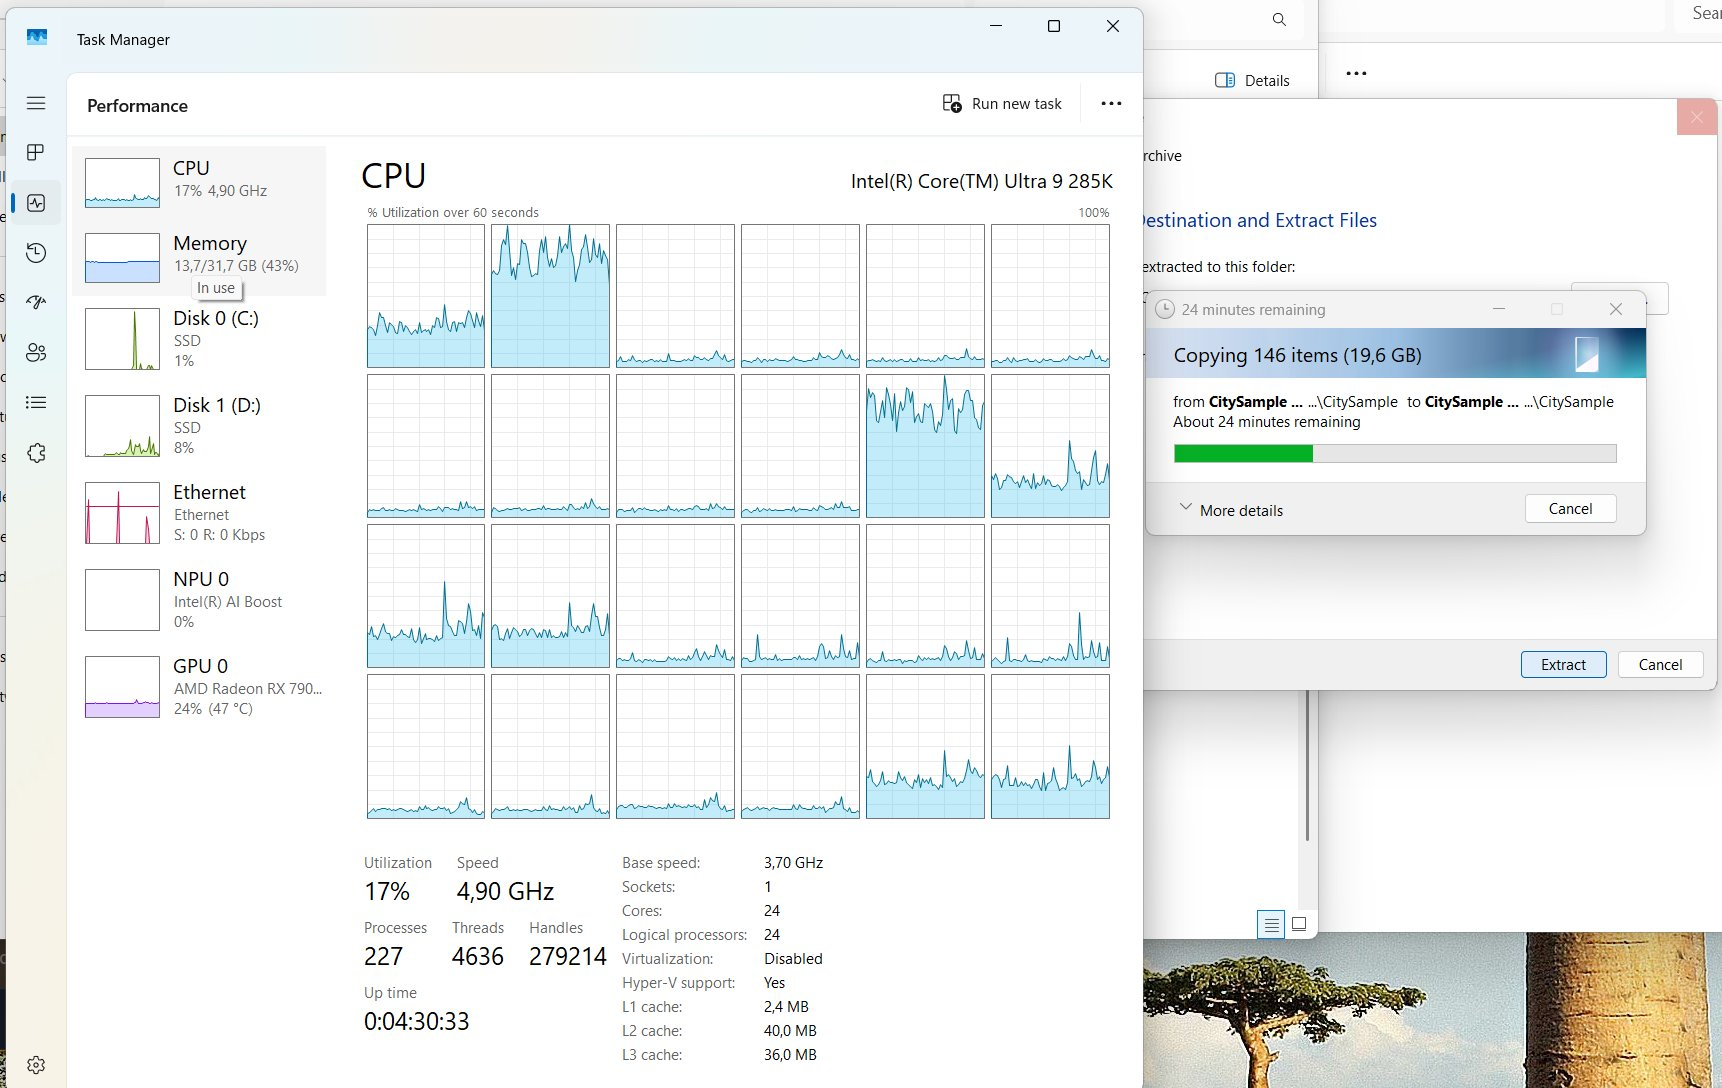The image size is (1722, 1088).
Task: Click the File Explorer vertical scrollbar
Action: (1307, 765)
